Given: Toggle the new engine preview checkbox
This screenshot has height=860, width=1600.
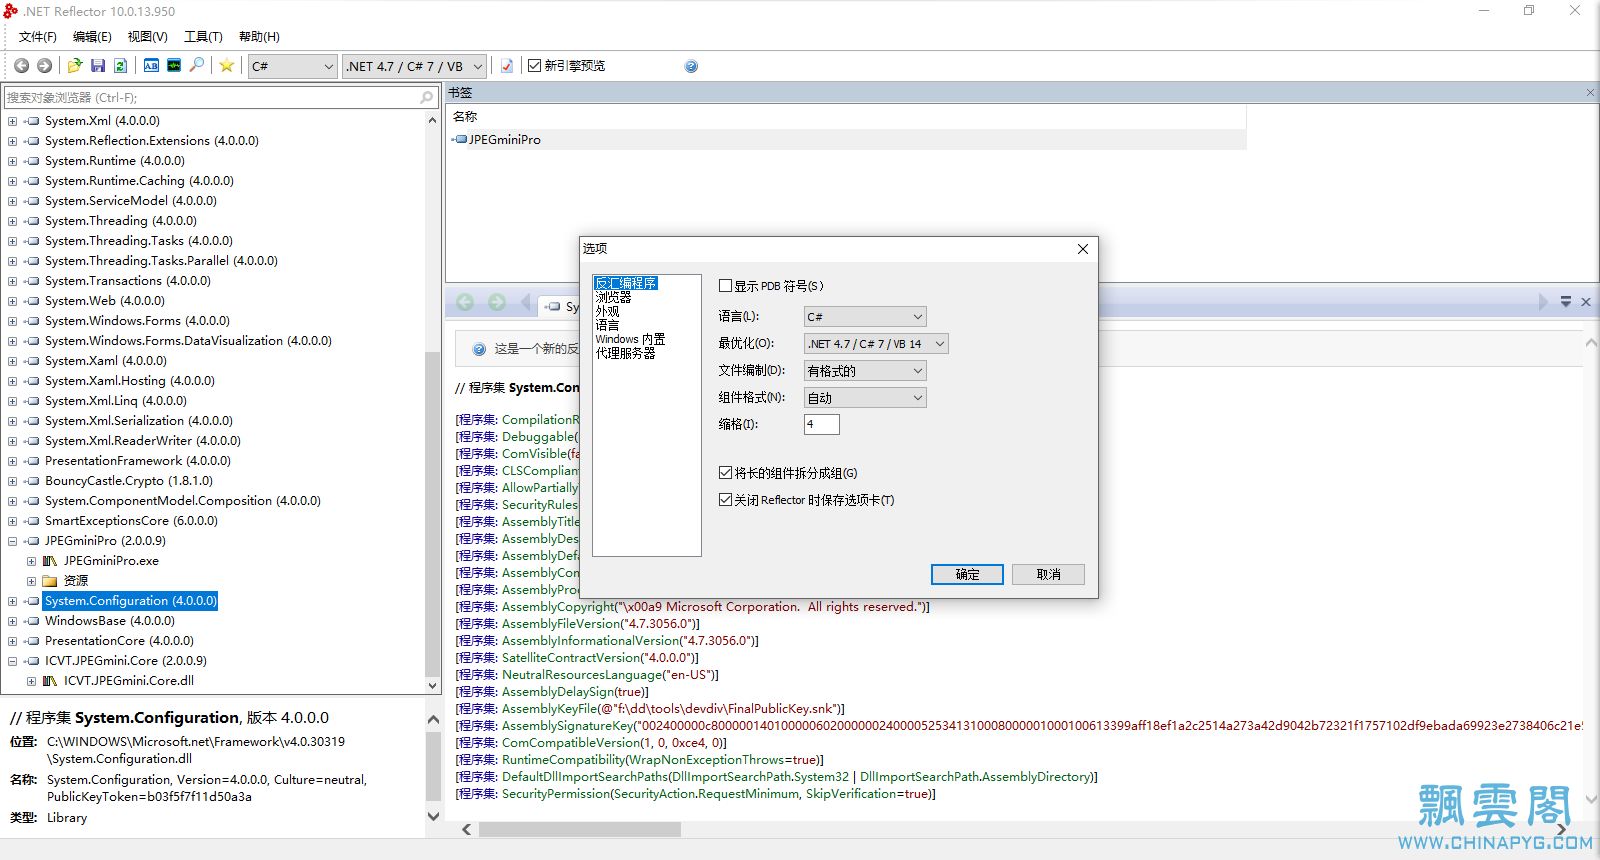Looking at the screenshot, I should pyautogui.click(x=534, y=66).
